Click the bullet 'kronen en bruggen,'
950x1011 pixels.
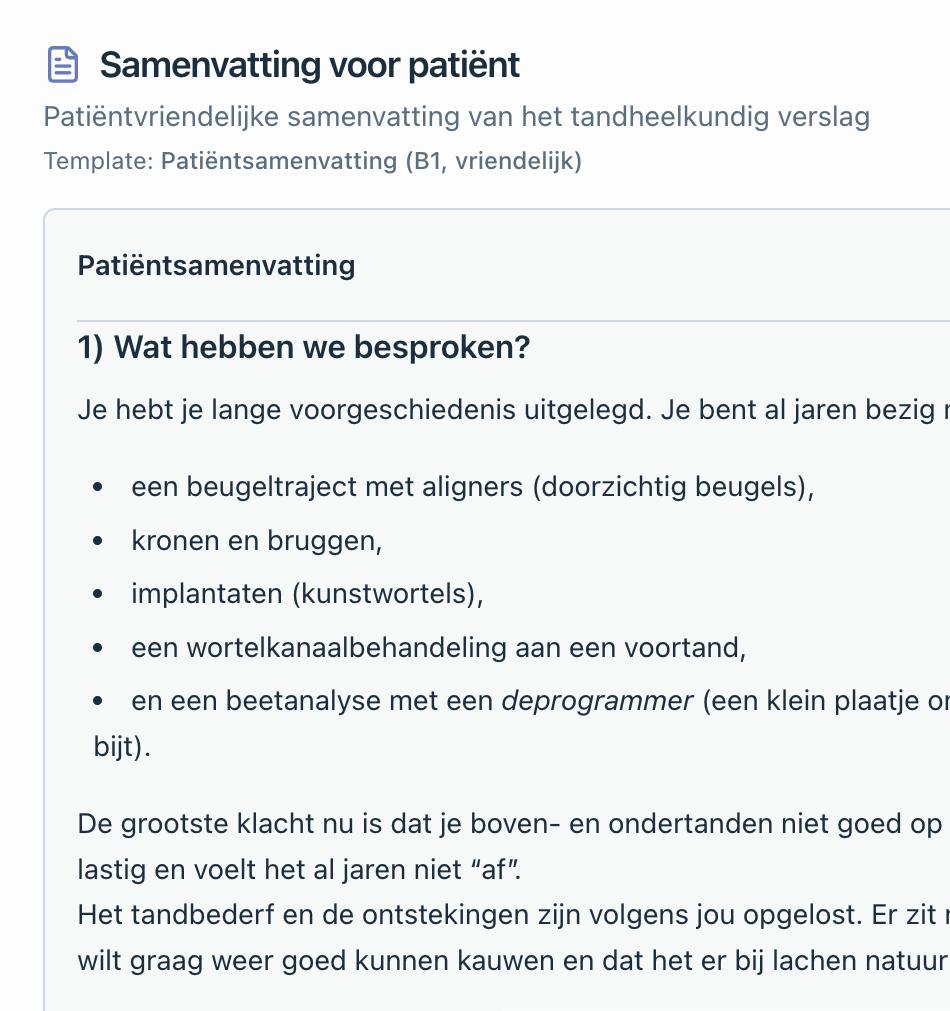click(x=257, y=541)
